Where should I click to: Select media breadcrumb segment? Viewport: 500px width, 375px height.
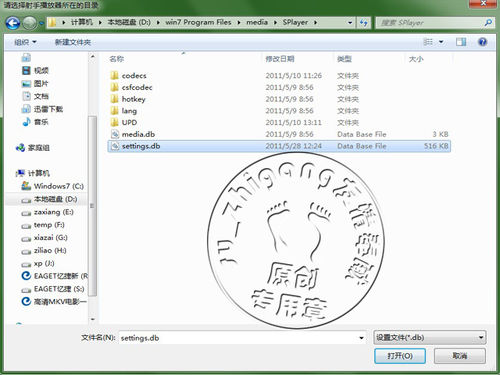(x=257, y=22)
